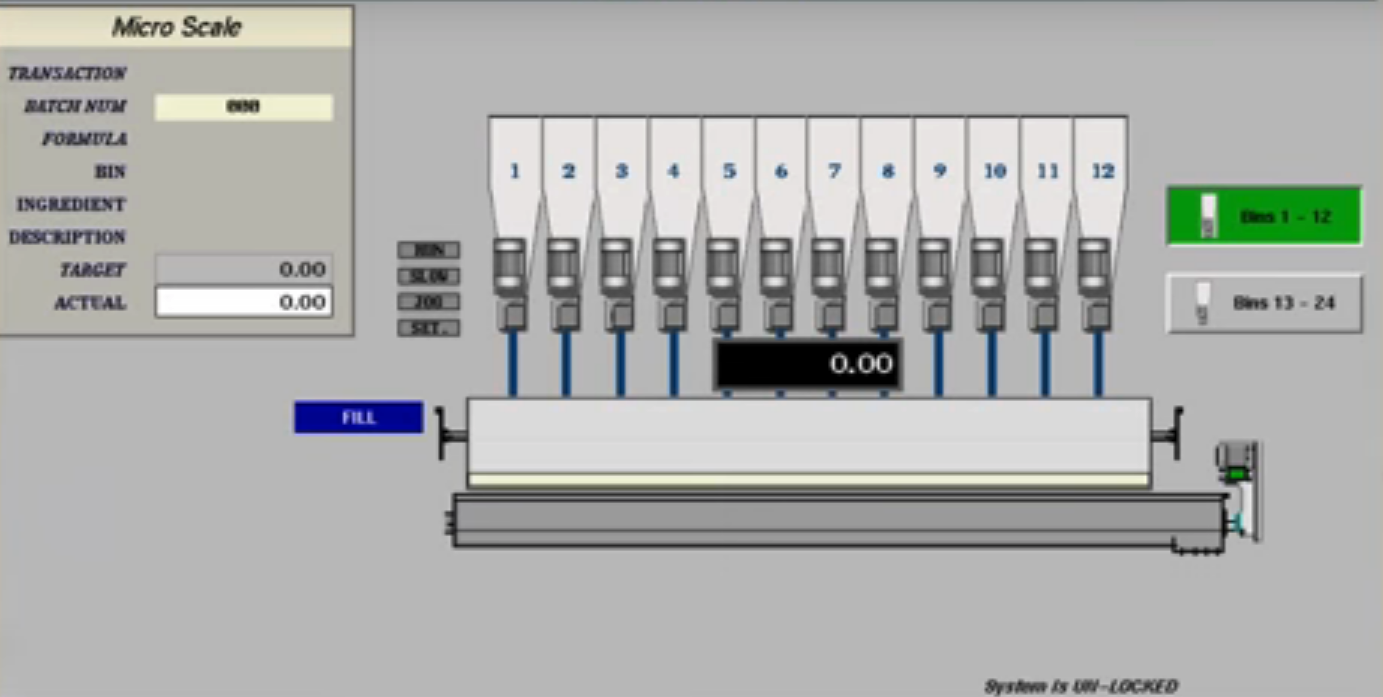The image size is (1383, 697).
Task: Open scale settings via the SET button
Action: pyautogui.click(x=428, y=326)
